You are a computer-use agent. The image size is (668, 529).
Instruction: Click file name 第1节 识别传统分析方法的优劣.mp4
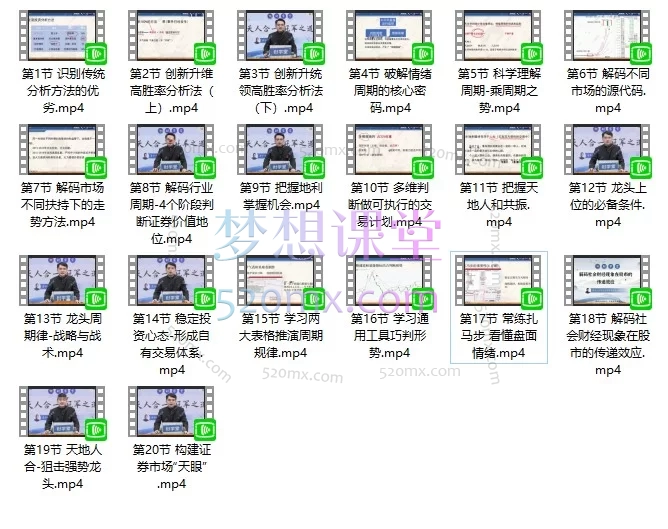63,91
